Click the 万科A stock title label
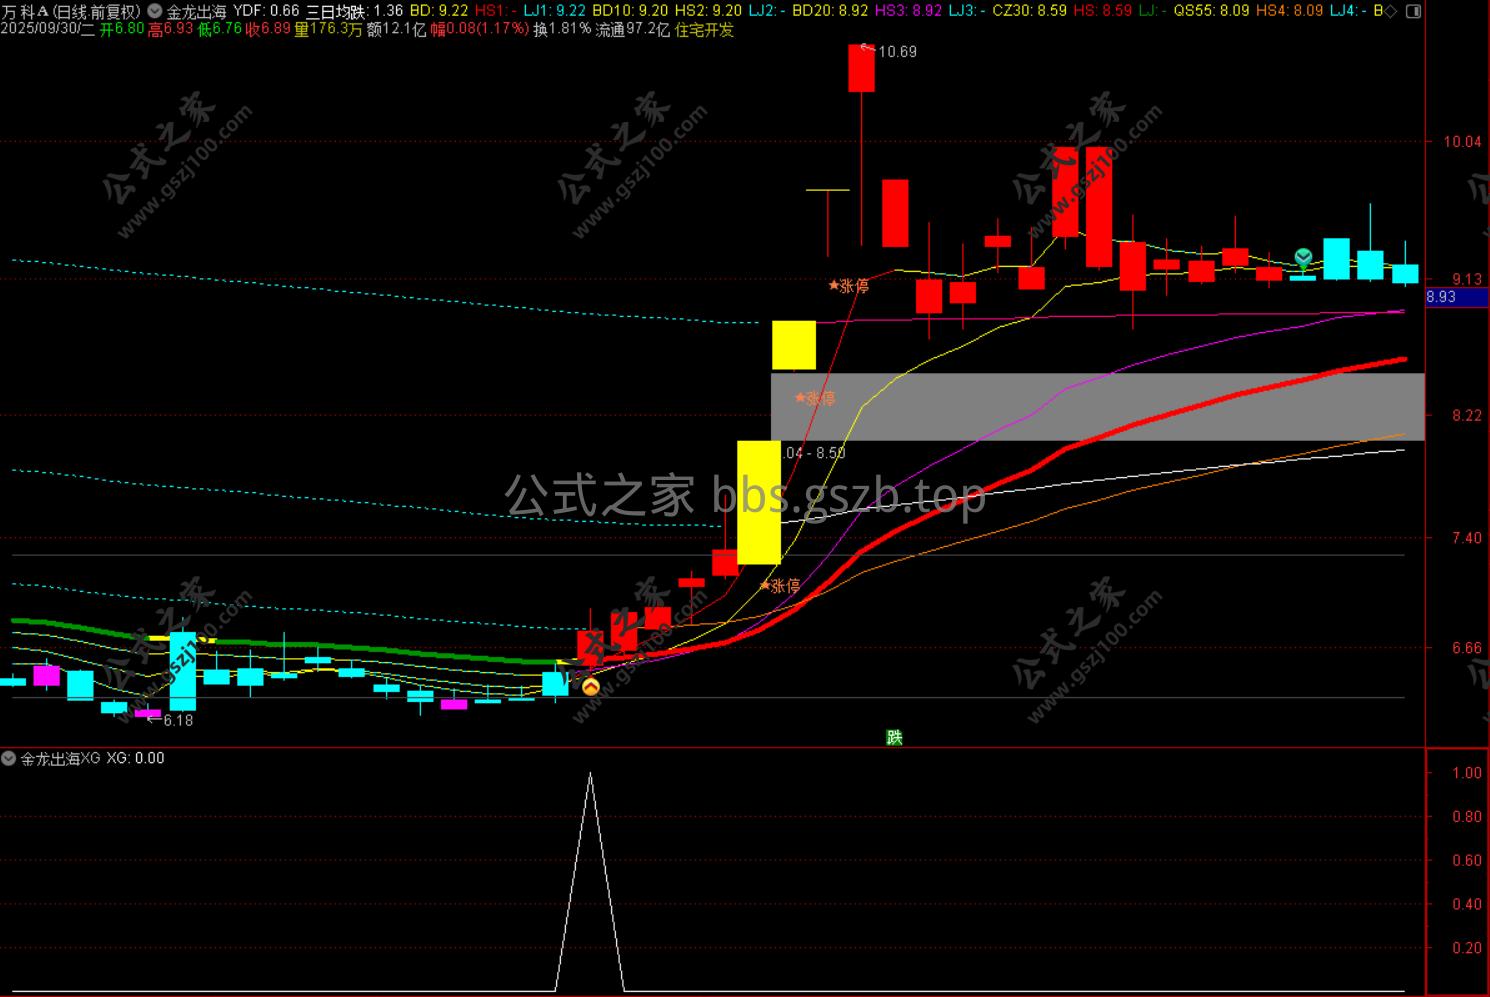 [x=27, y=11]
